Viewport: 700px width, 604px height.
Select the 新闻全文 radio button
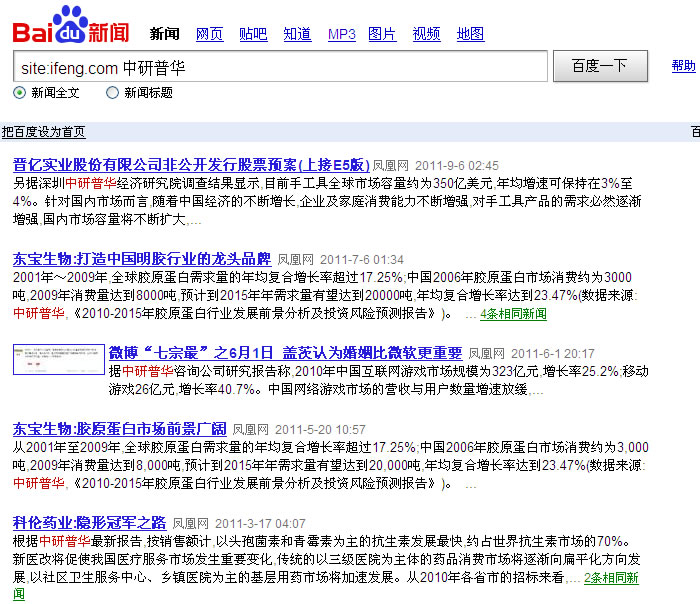click(20, 93)
